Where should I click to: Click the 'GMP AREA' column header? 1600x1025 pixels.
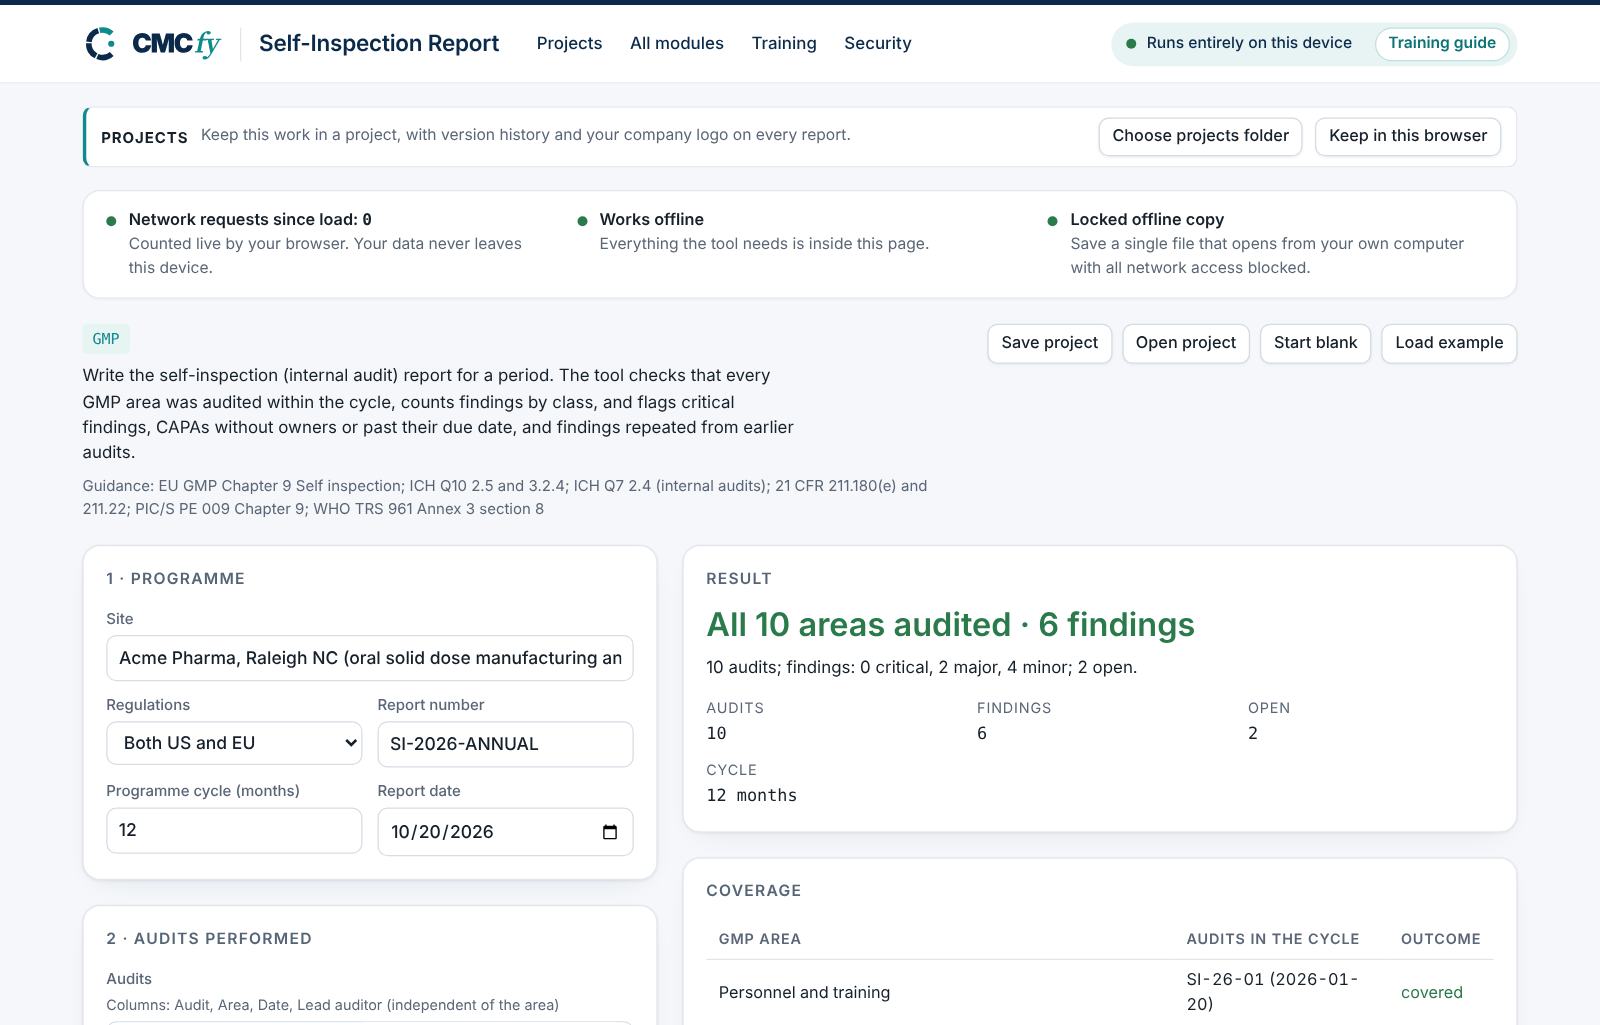[760, 939]
